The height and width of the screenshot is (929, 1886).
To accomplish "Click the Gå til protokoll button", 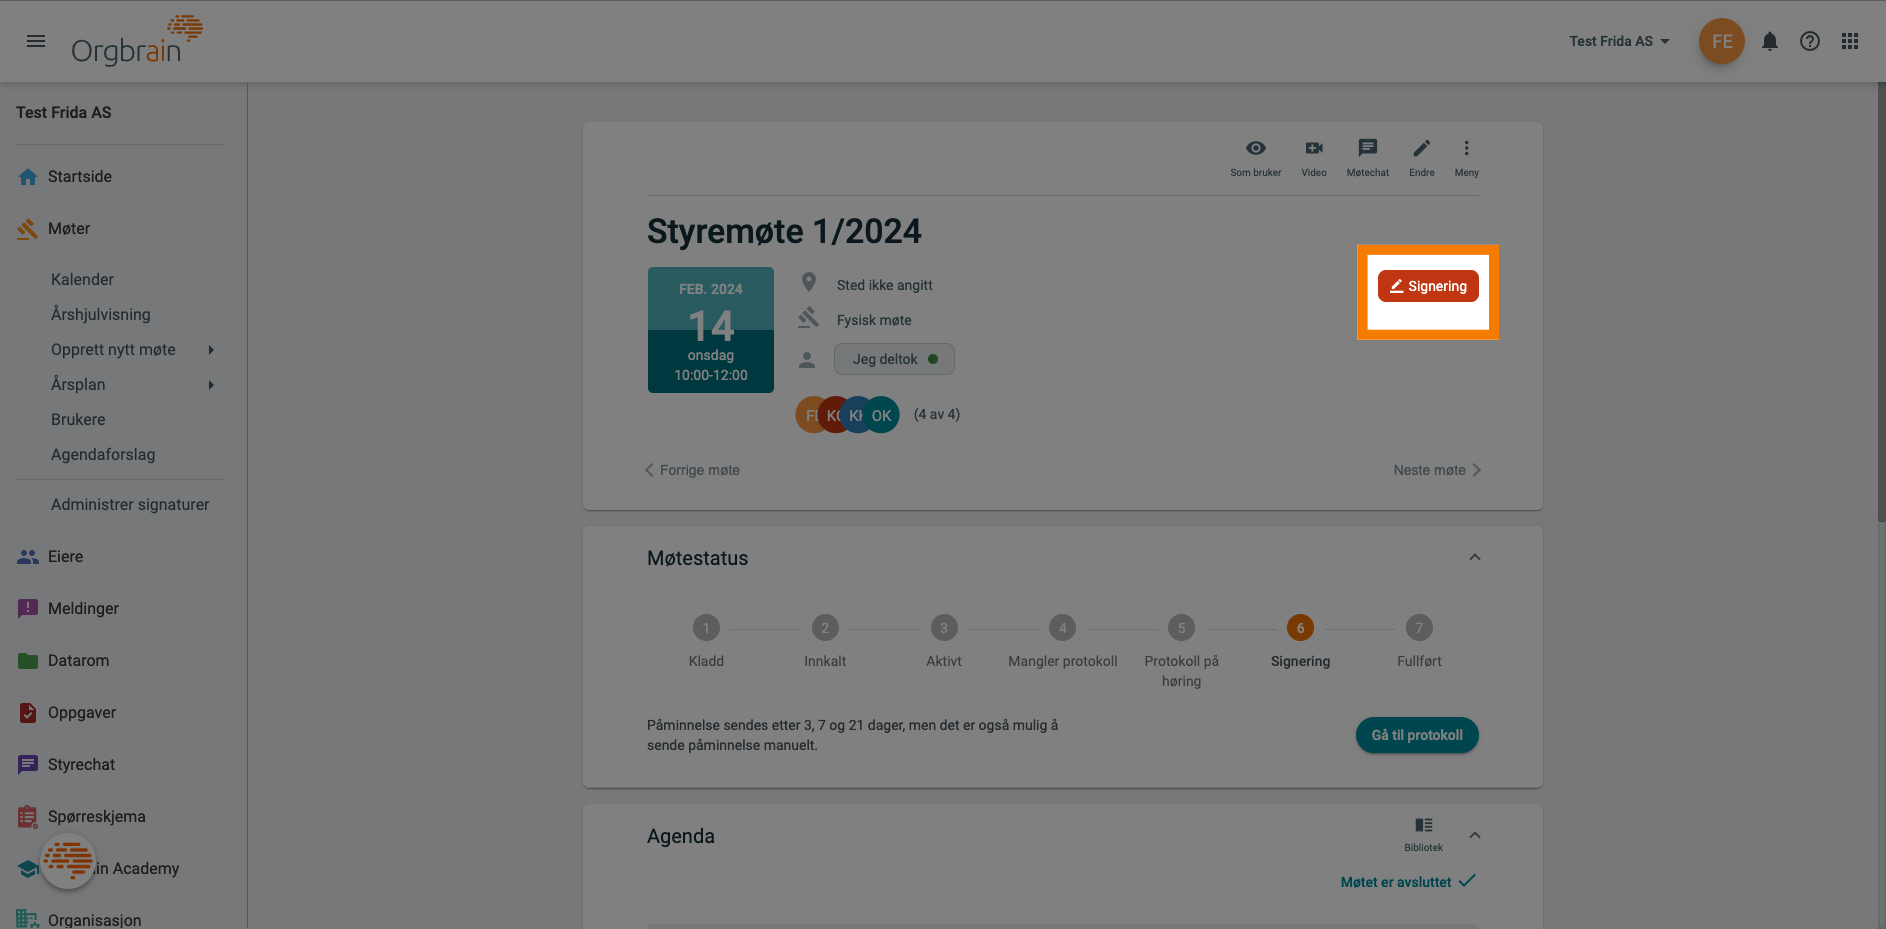I will pyautogui.click(x=1417, y=735).
